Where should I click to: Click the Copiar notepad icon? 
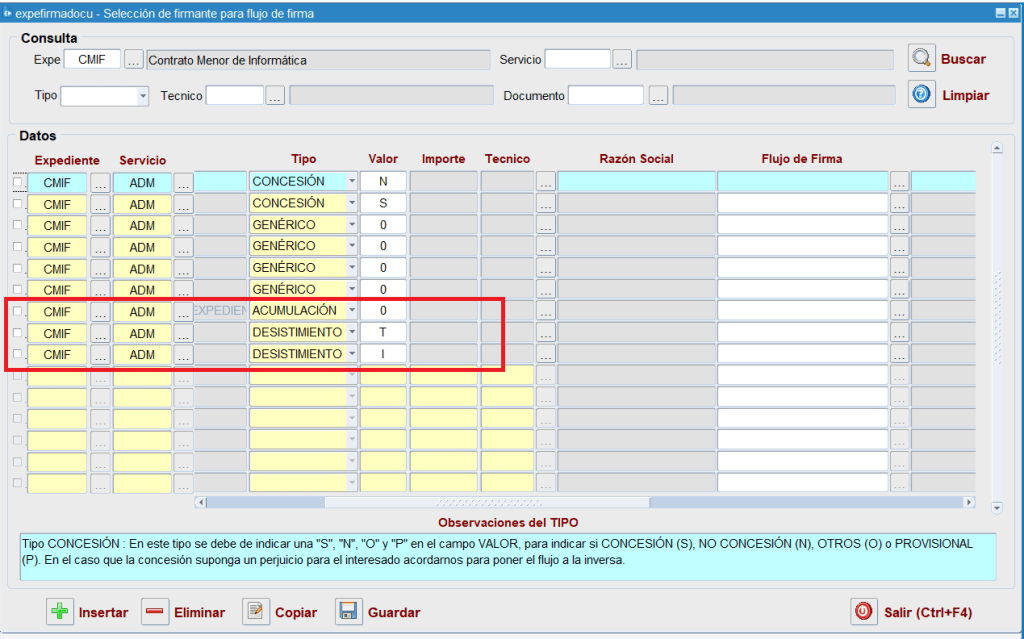click(257, 612)
